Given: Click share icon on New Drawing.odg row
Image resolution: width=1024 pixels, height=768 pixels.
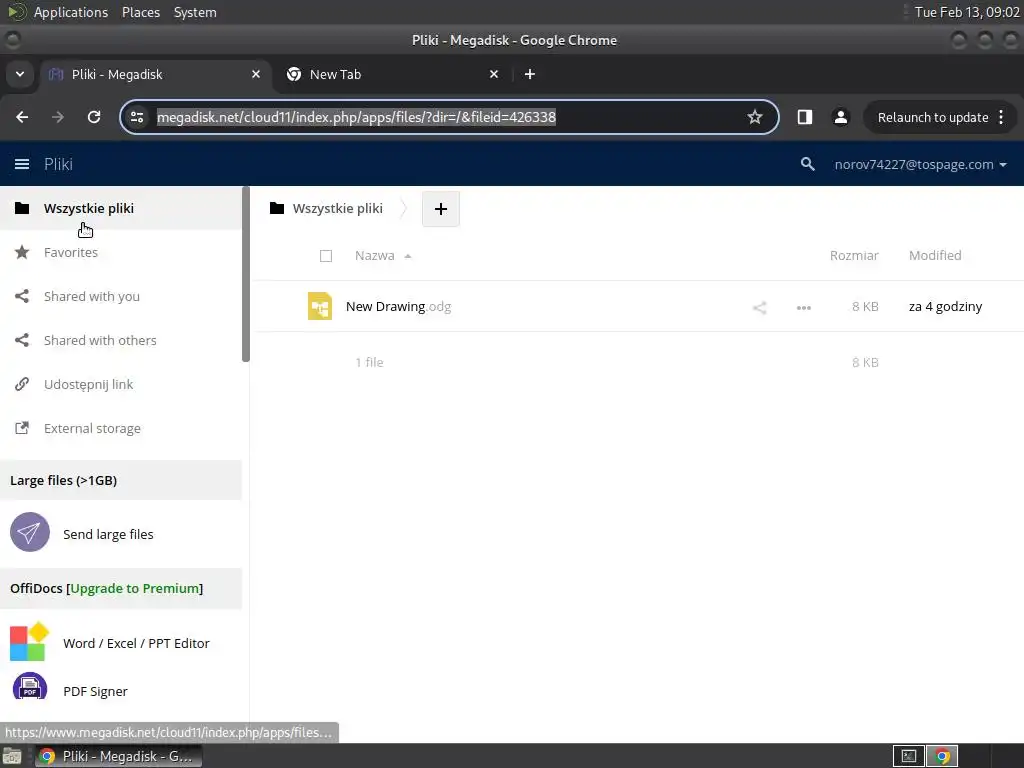Looking at the screenshot, I should click(x=759, y=307).
